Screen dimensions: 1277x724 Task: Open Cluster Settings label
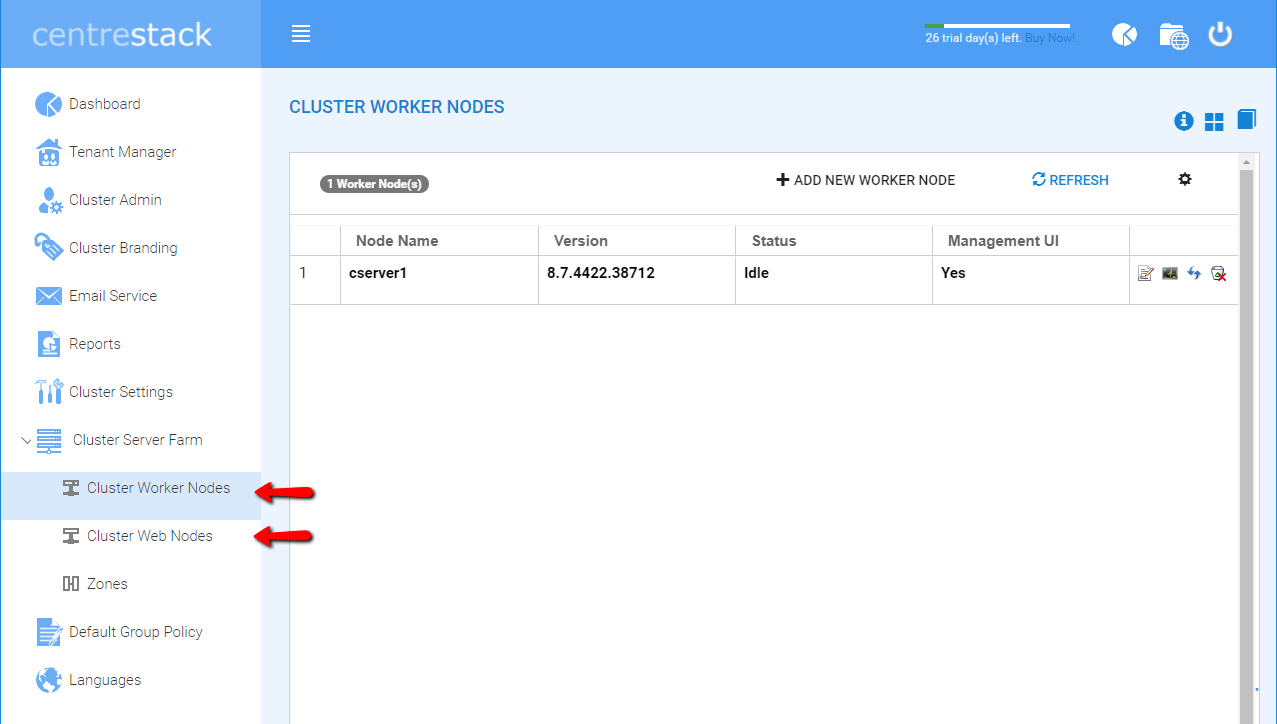[x=121, y=392]
